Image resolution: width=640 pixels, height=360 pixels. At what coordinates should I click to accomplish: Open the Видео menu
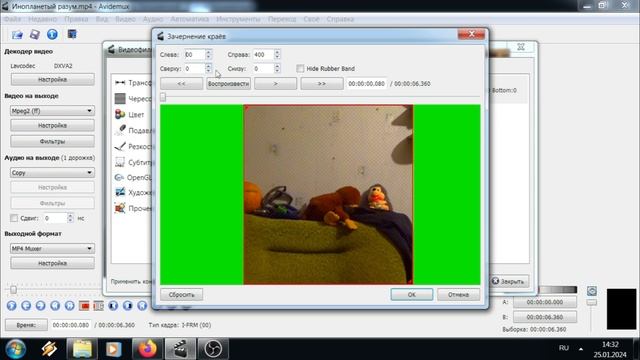(125, 19)
